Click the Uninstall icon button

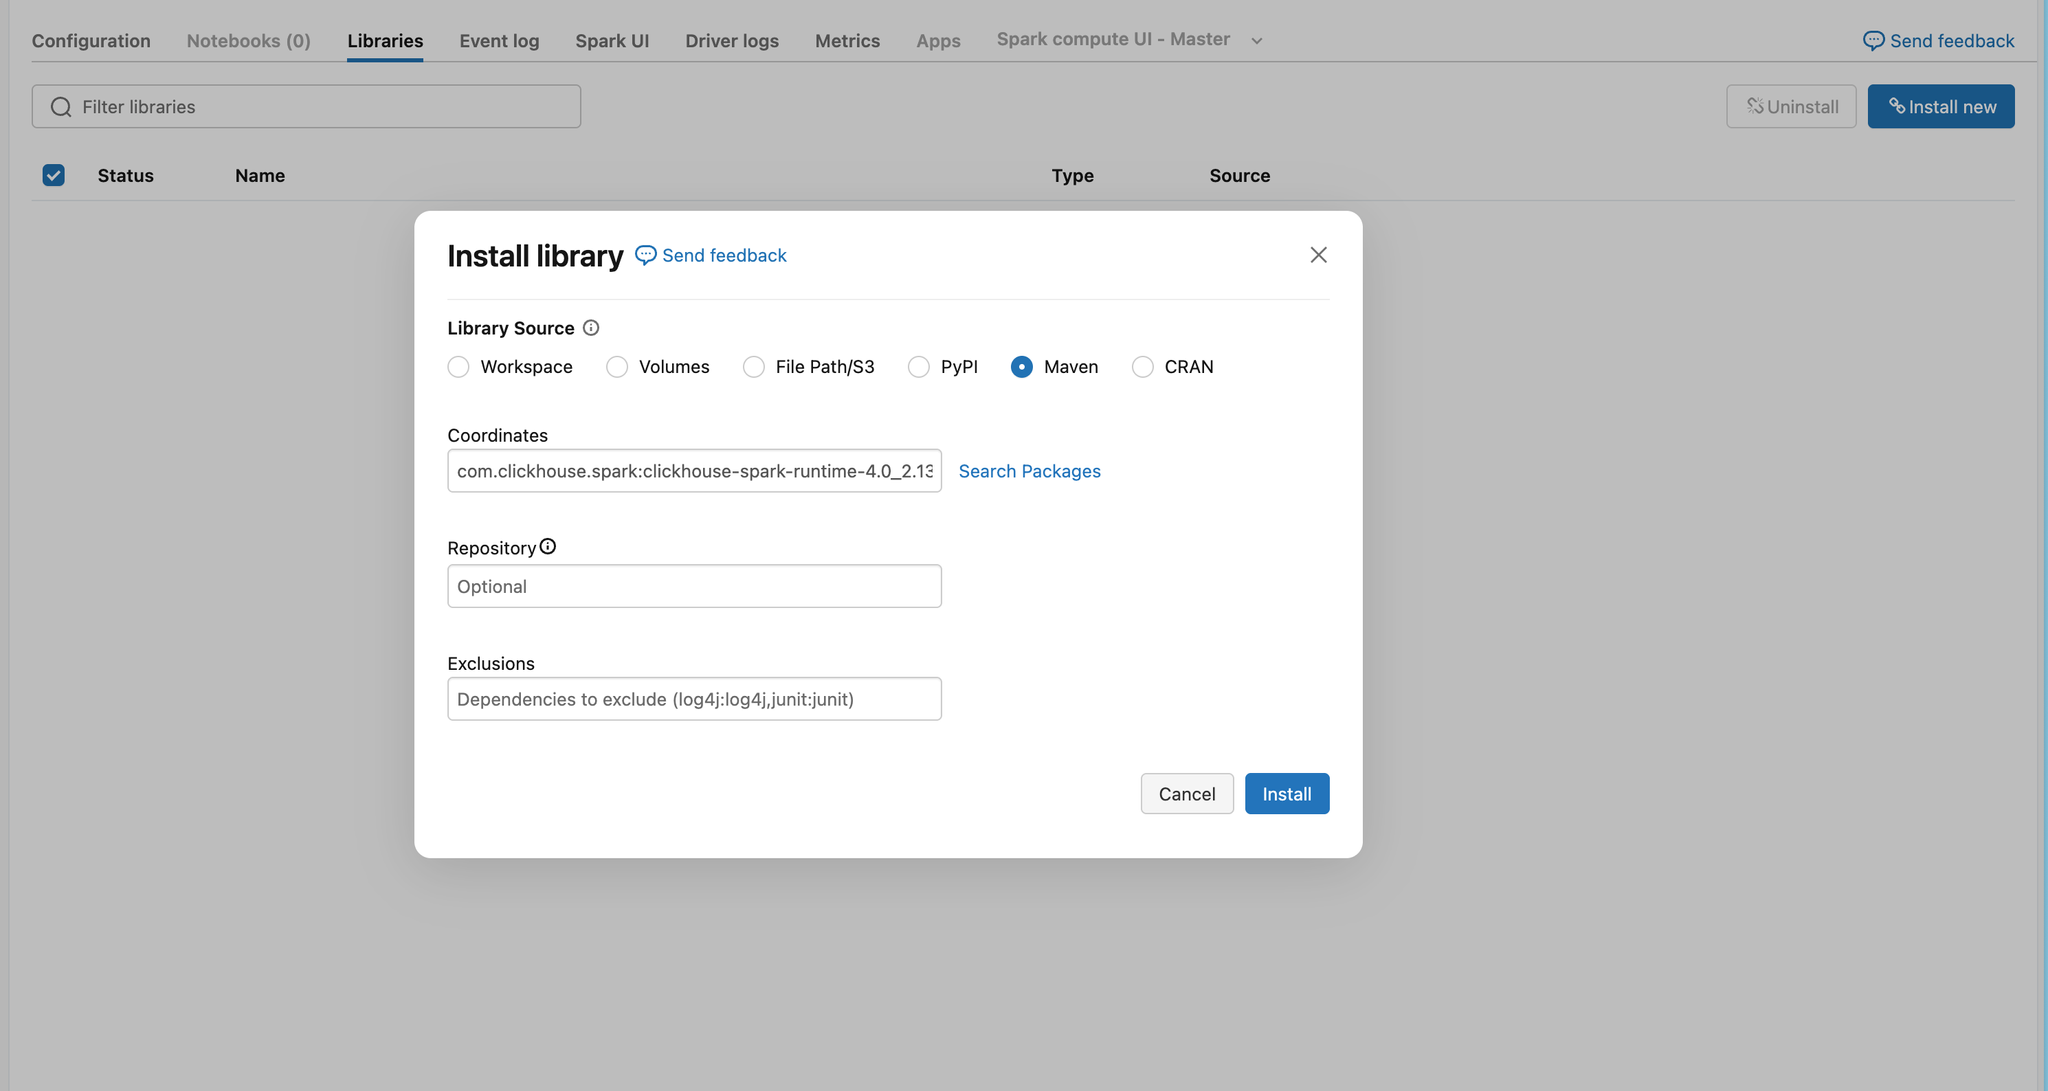(x=1756, y=106)
